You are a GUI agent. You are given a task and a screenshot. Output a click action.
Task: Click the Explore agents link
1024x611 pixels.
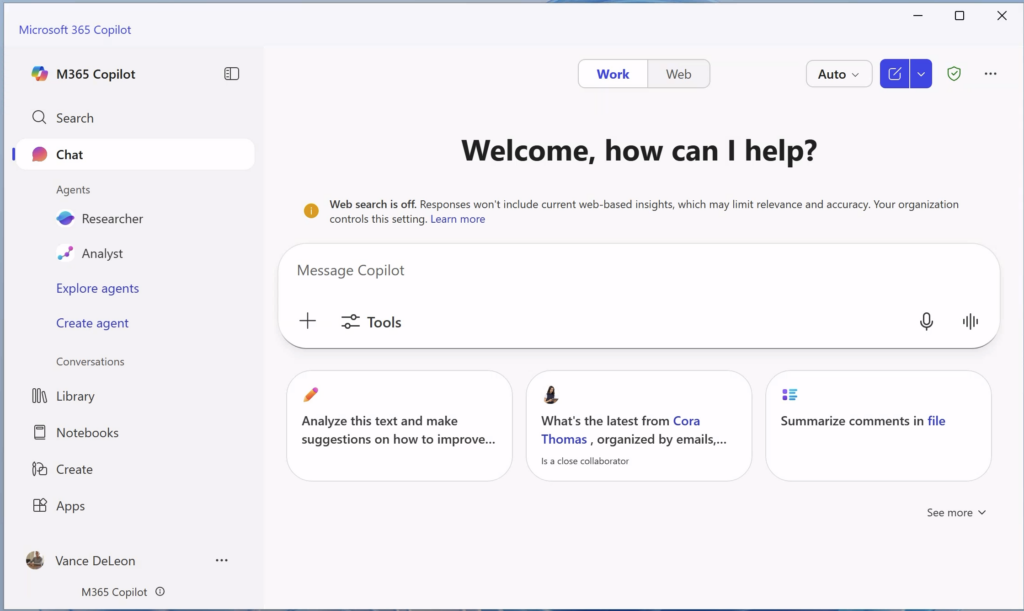(x=97, y=289)
